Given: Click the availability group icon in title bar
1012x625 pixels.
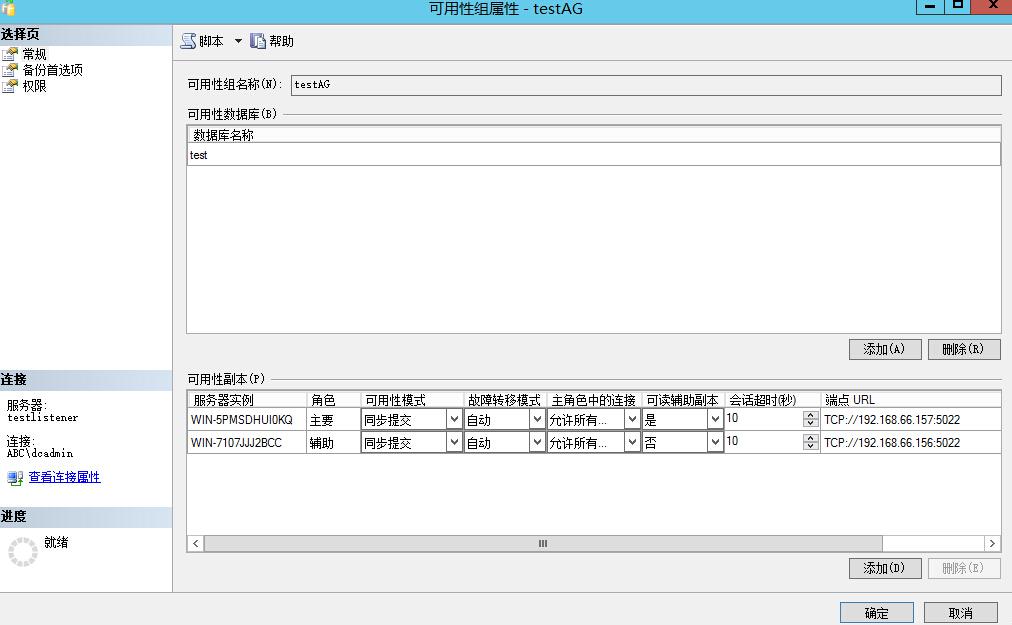Looking at the screenshot, I should 9,7.
